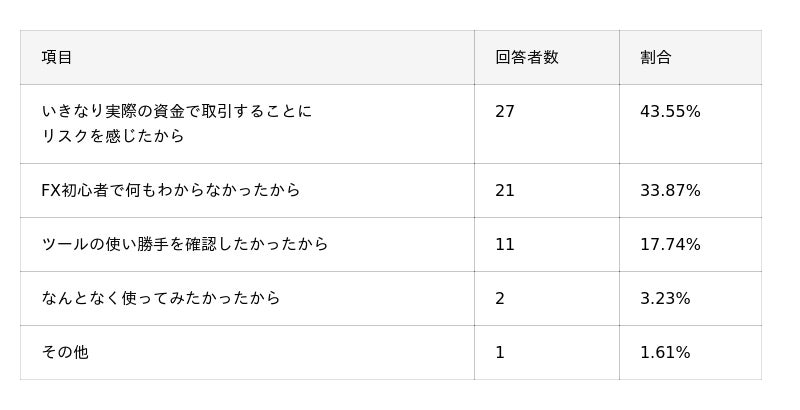Click the line リスクを感じたから
The image size is (800, 410).
click(113, 136)
